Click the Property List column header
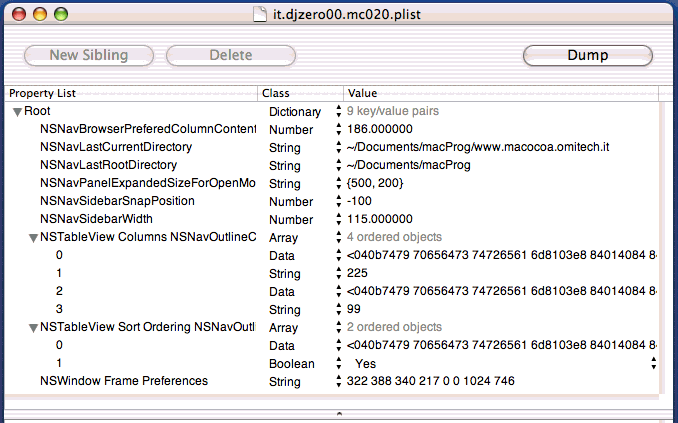 130,93
